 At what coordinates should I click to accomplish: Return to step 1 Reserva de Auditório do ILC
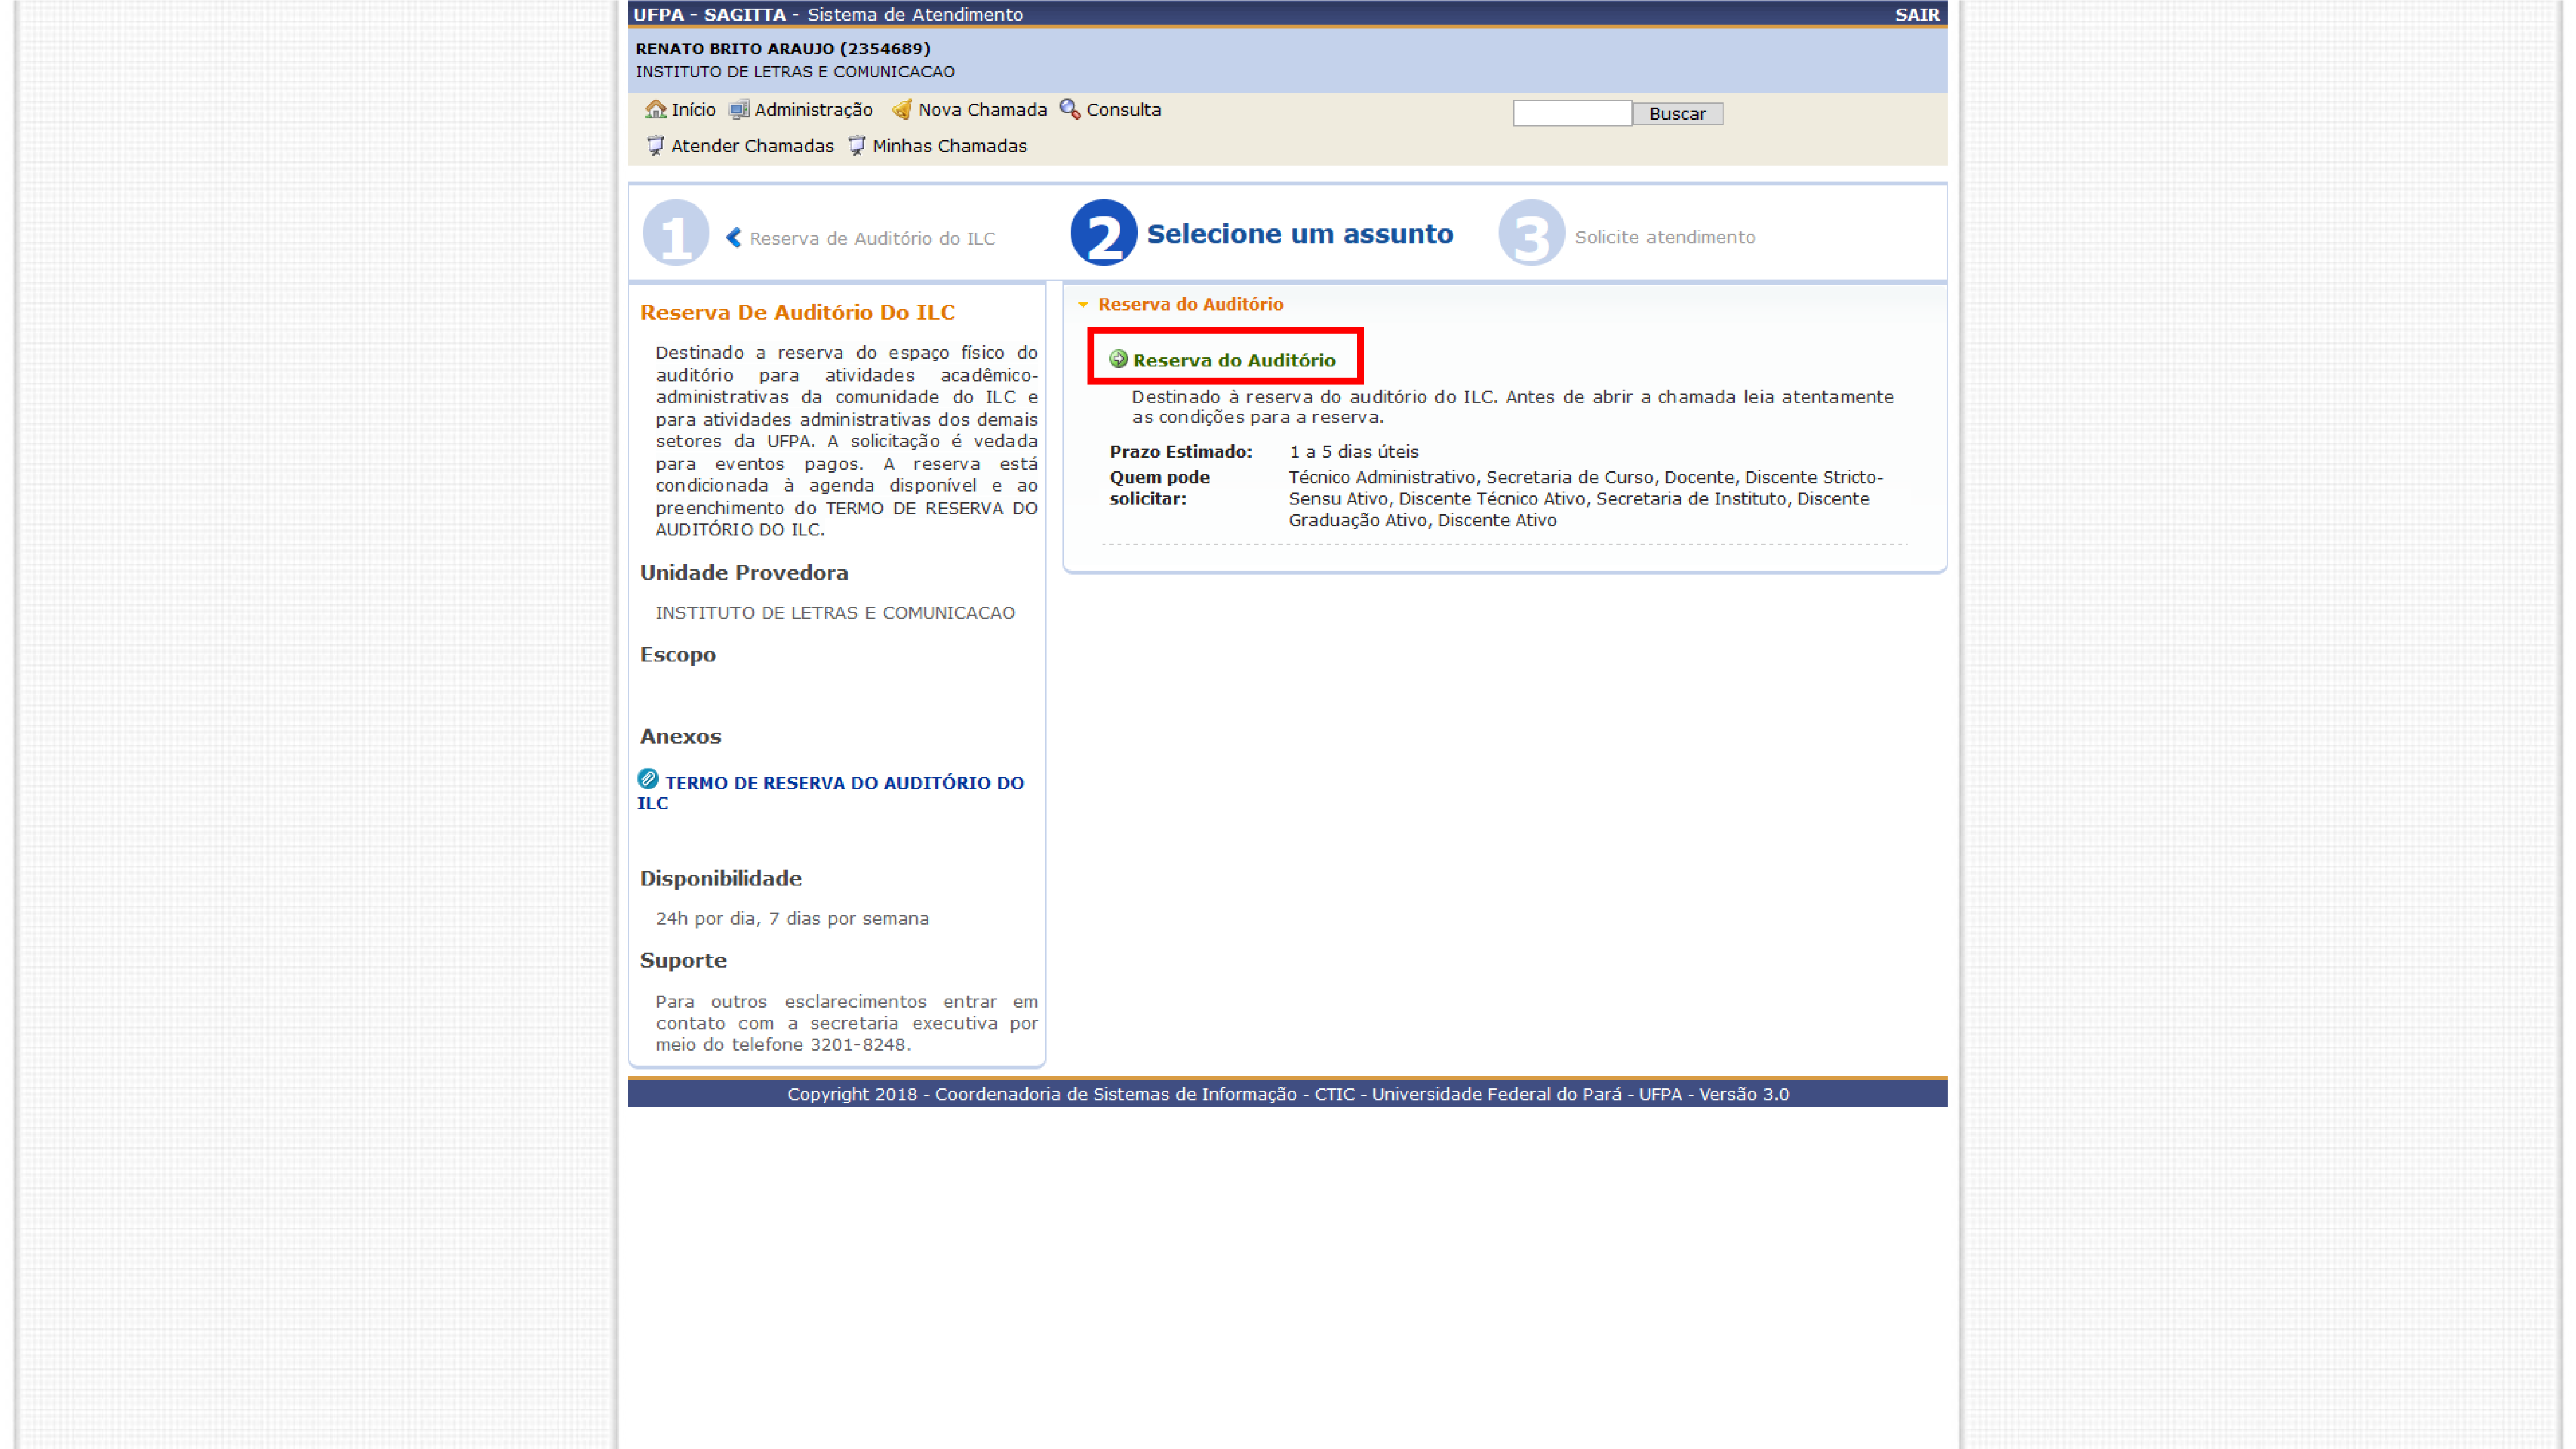(x=872, y=238)
